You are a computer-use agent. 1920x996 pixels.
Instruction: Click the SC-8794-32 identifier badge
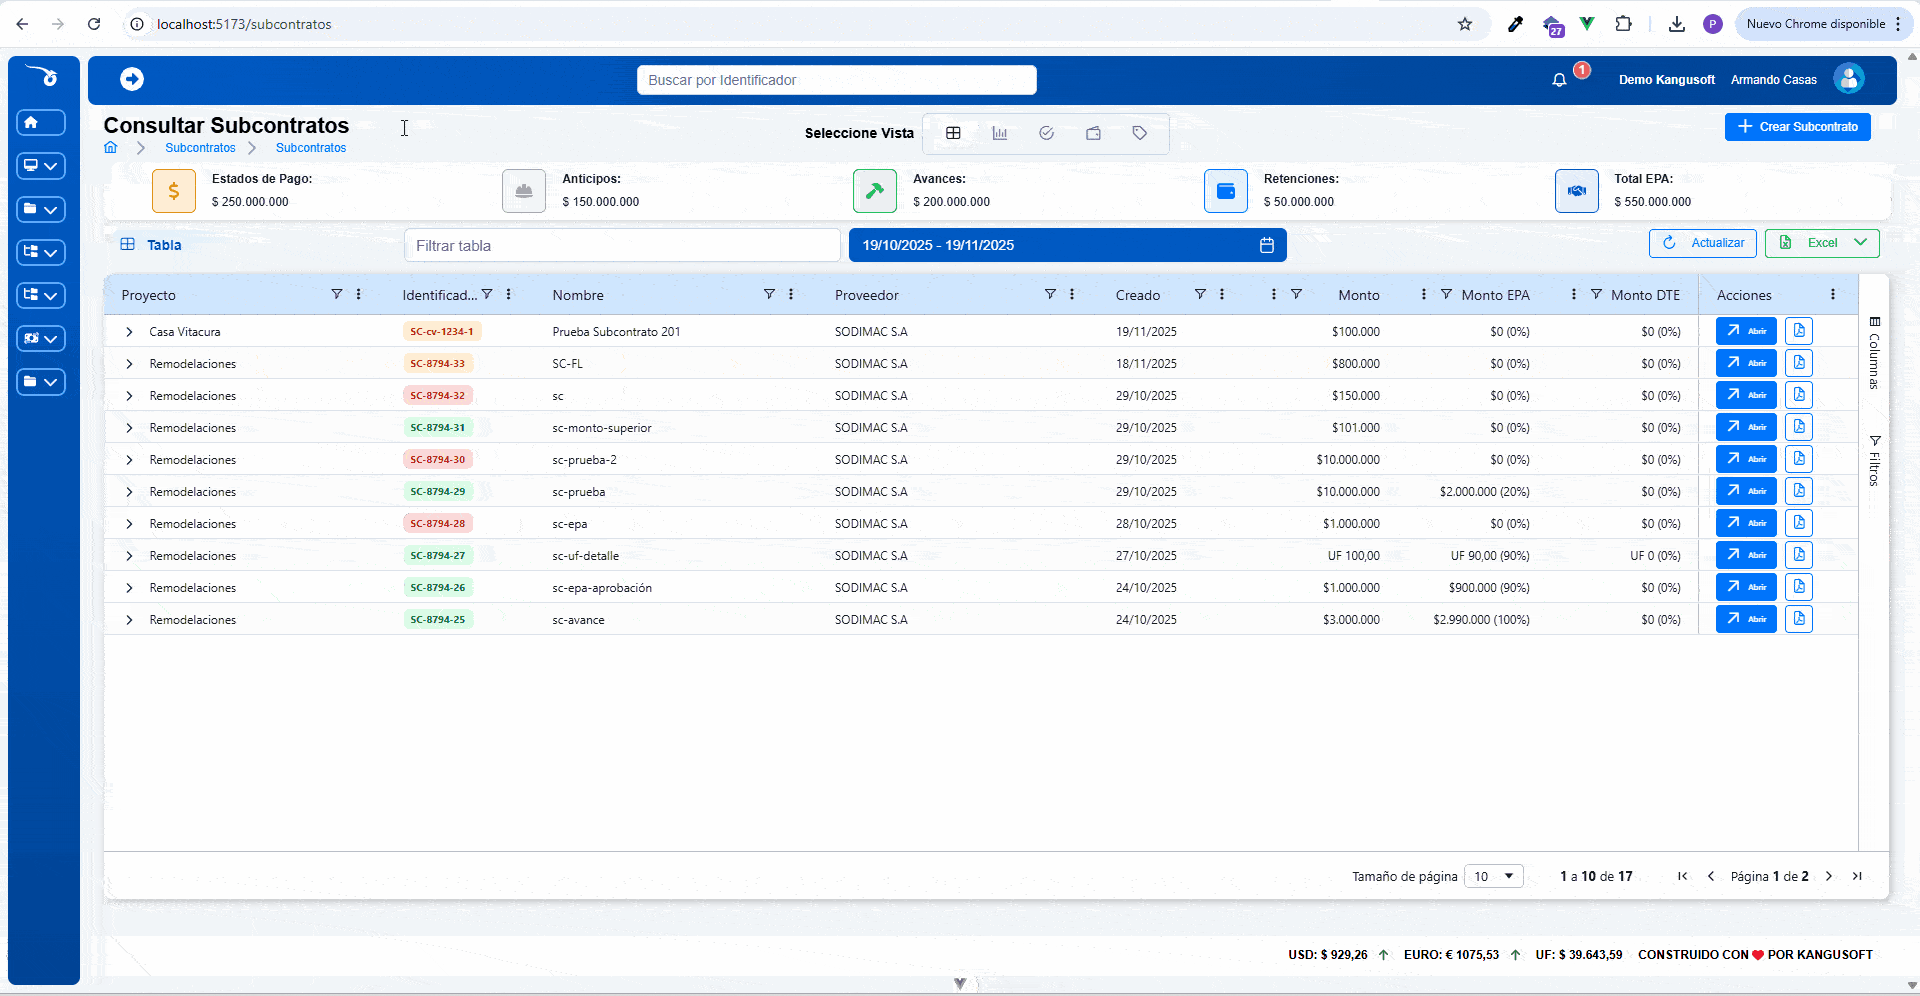click(438, 395)
